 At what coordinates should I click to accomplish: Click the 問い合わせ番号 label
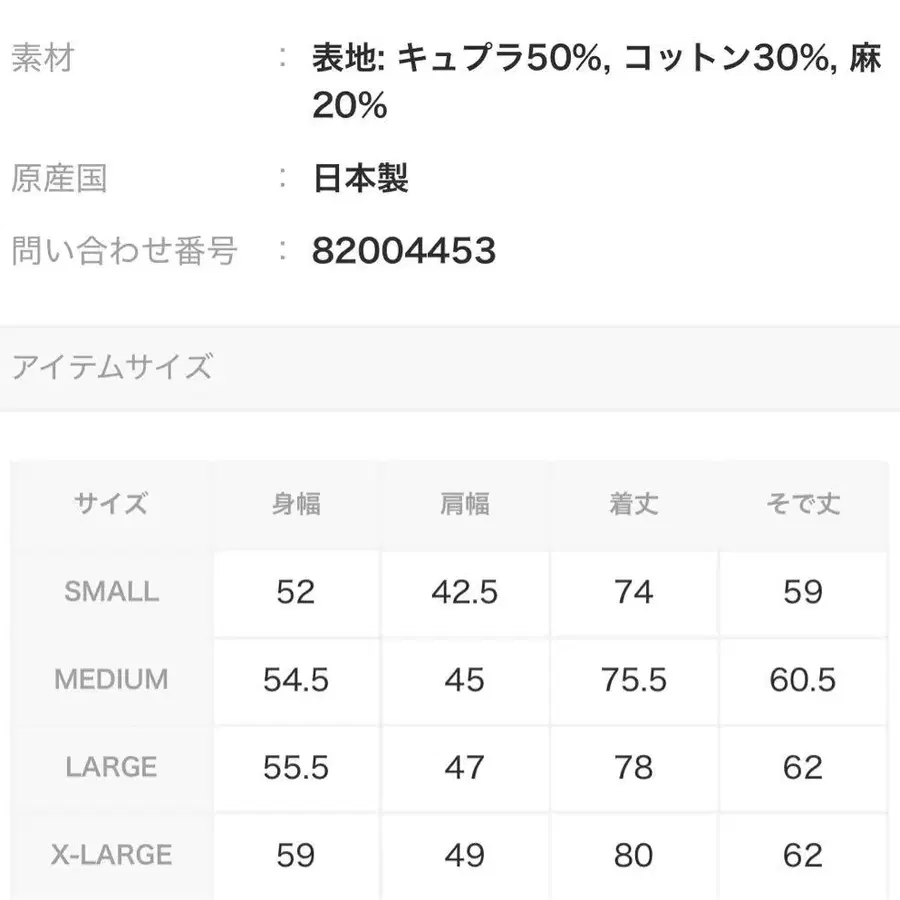pos(124,250)
